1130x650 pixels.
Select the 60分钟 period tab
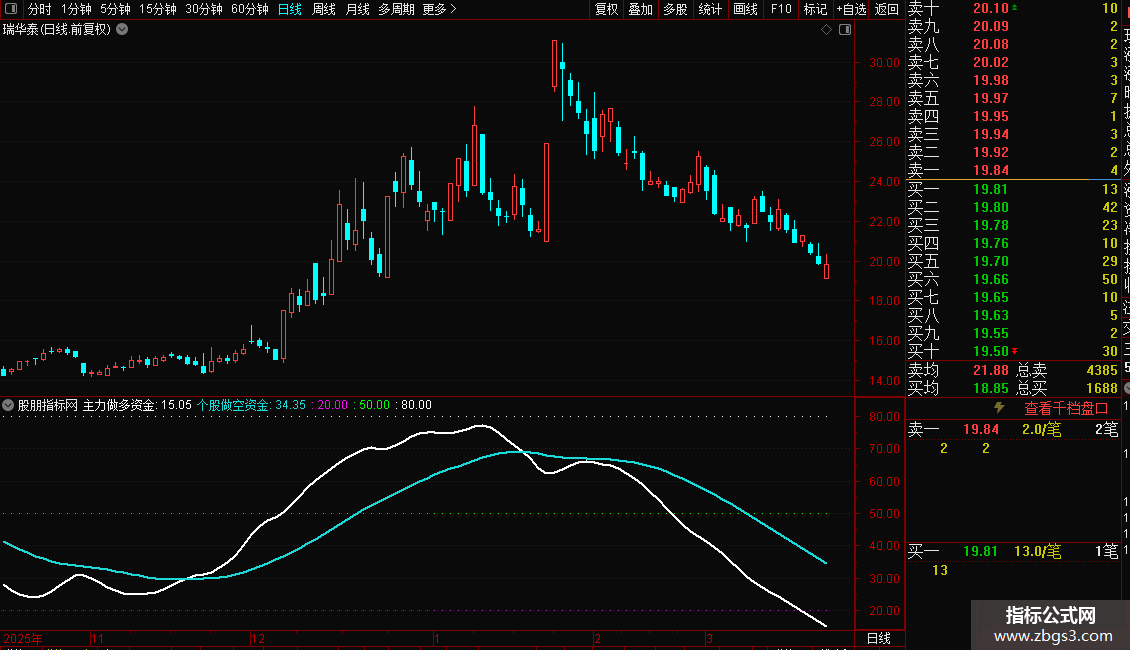click(250, 9)
